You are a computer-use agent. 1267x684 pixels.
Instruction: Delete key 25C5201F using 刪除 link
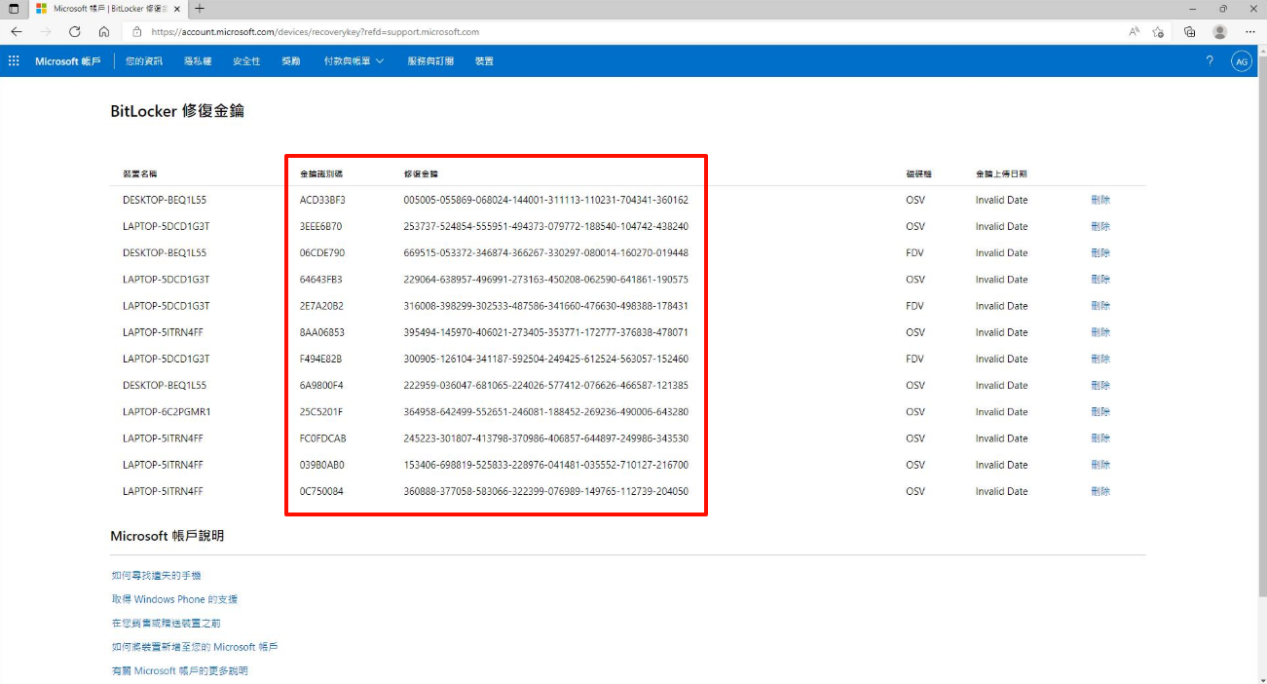point(1100,412)
